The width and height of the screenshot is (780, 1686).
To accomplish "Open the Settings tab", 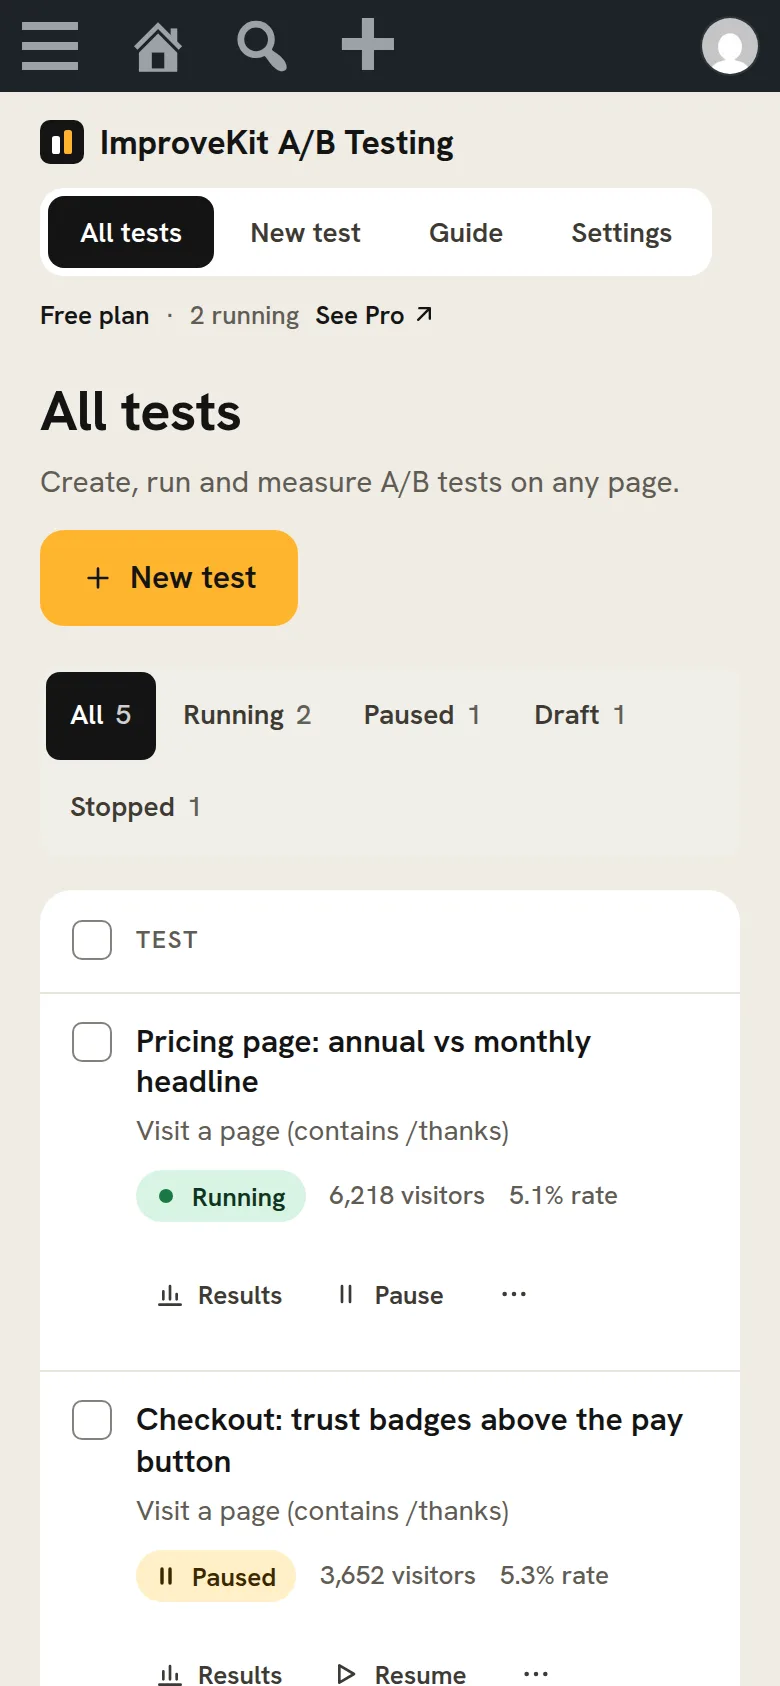I will (621, 232).
